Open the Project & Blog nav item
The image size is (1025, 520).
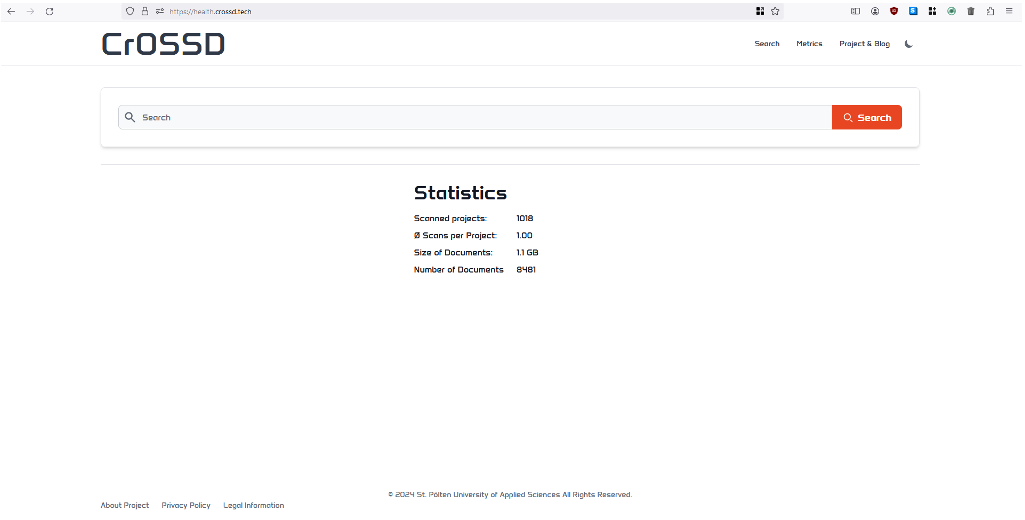point(864,44)
